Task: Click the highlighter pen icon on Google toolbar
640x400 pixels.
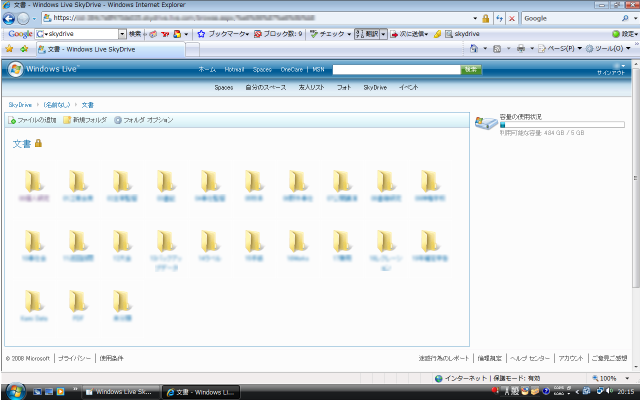Action: (x=437, y=34)
